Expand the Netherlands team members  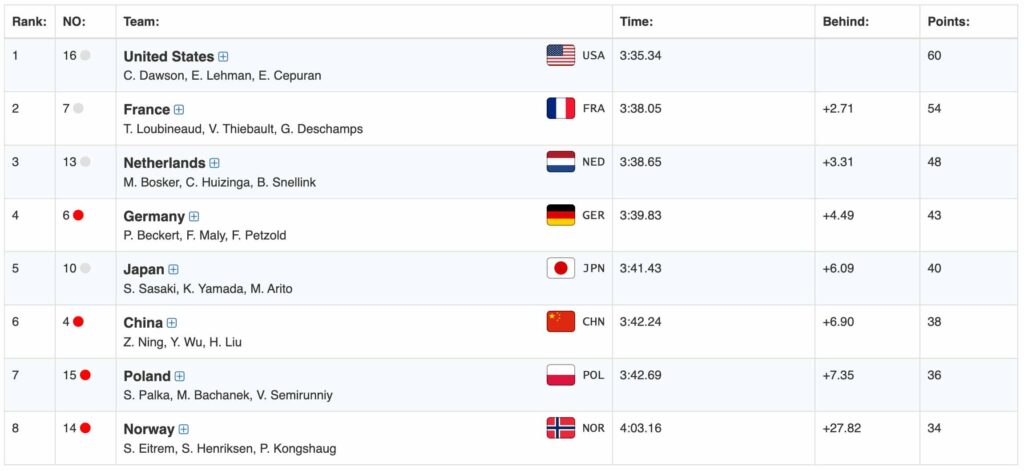tap(214, 163)
